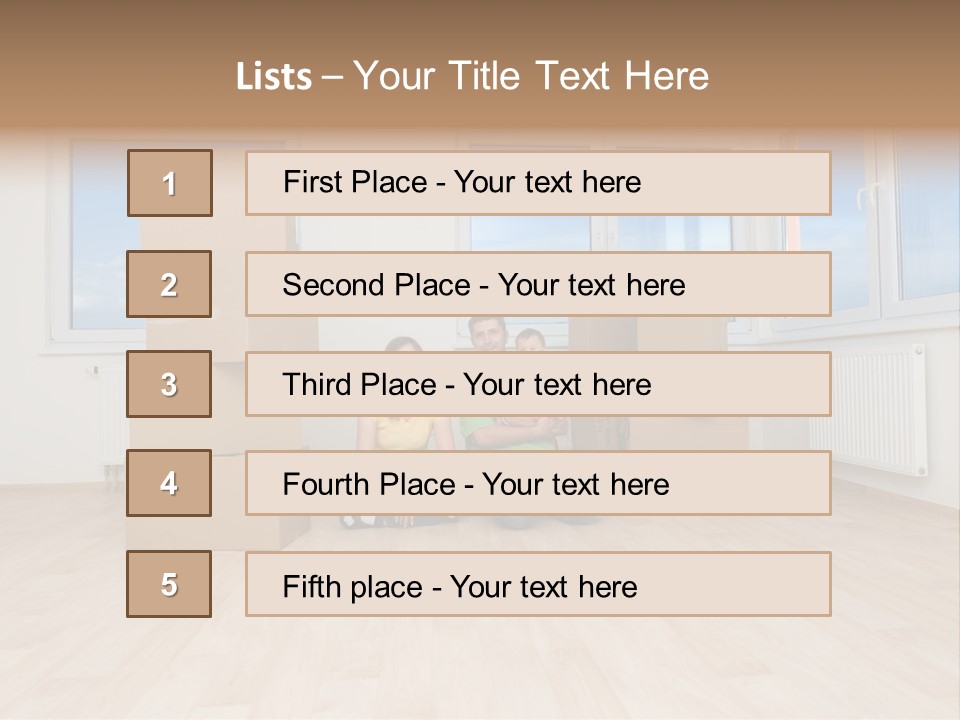Click the number 2 box
The width and height of the screenshot is (960, 720).
(x=169, y=284)
